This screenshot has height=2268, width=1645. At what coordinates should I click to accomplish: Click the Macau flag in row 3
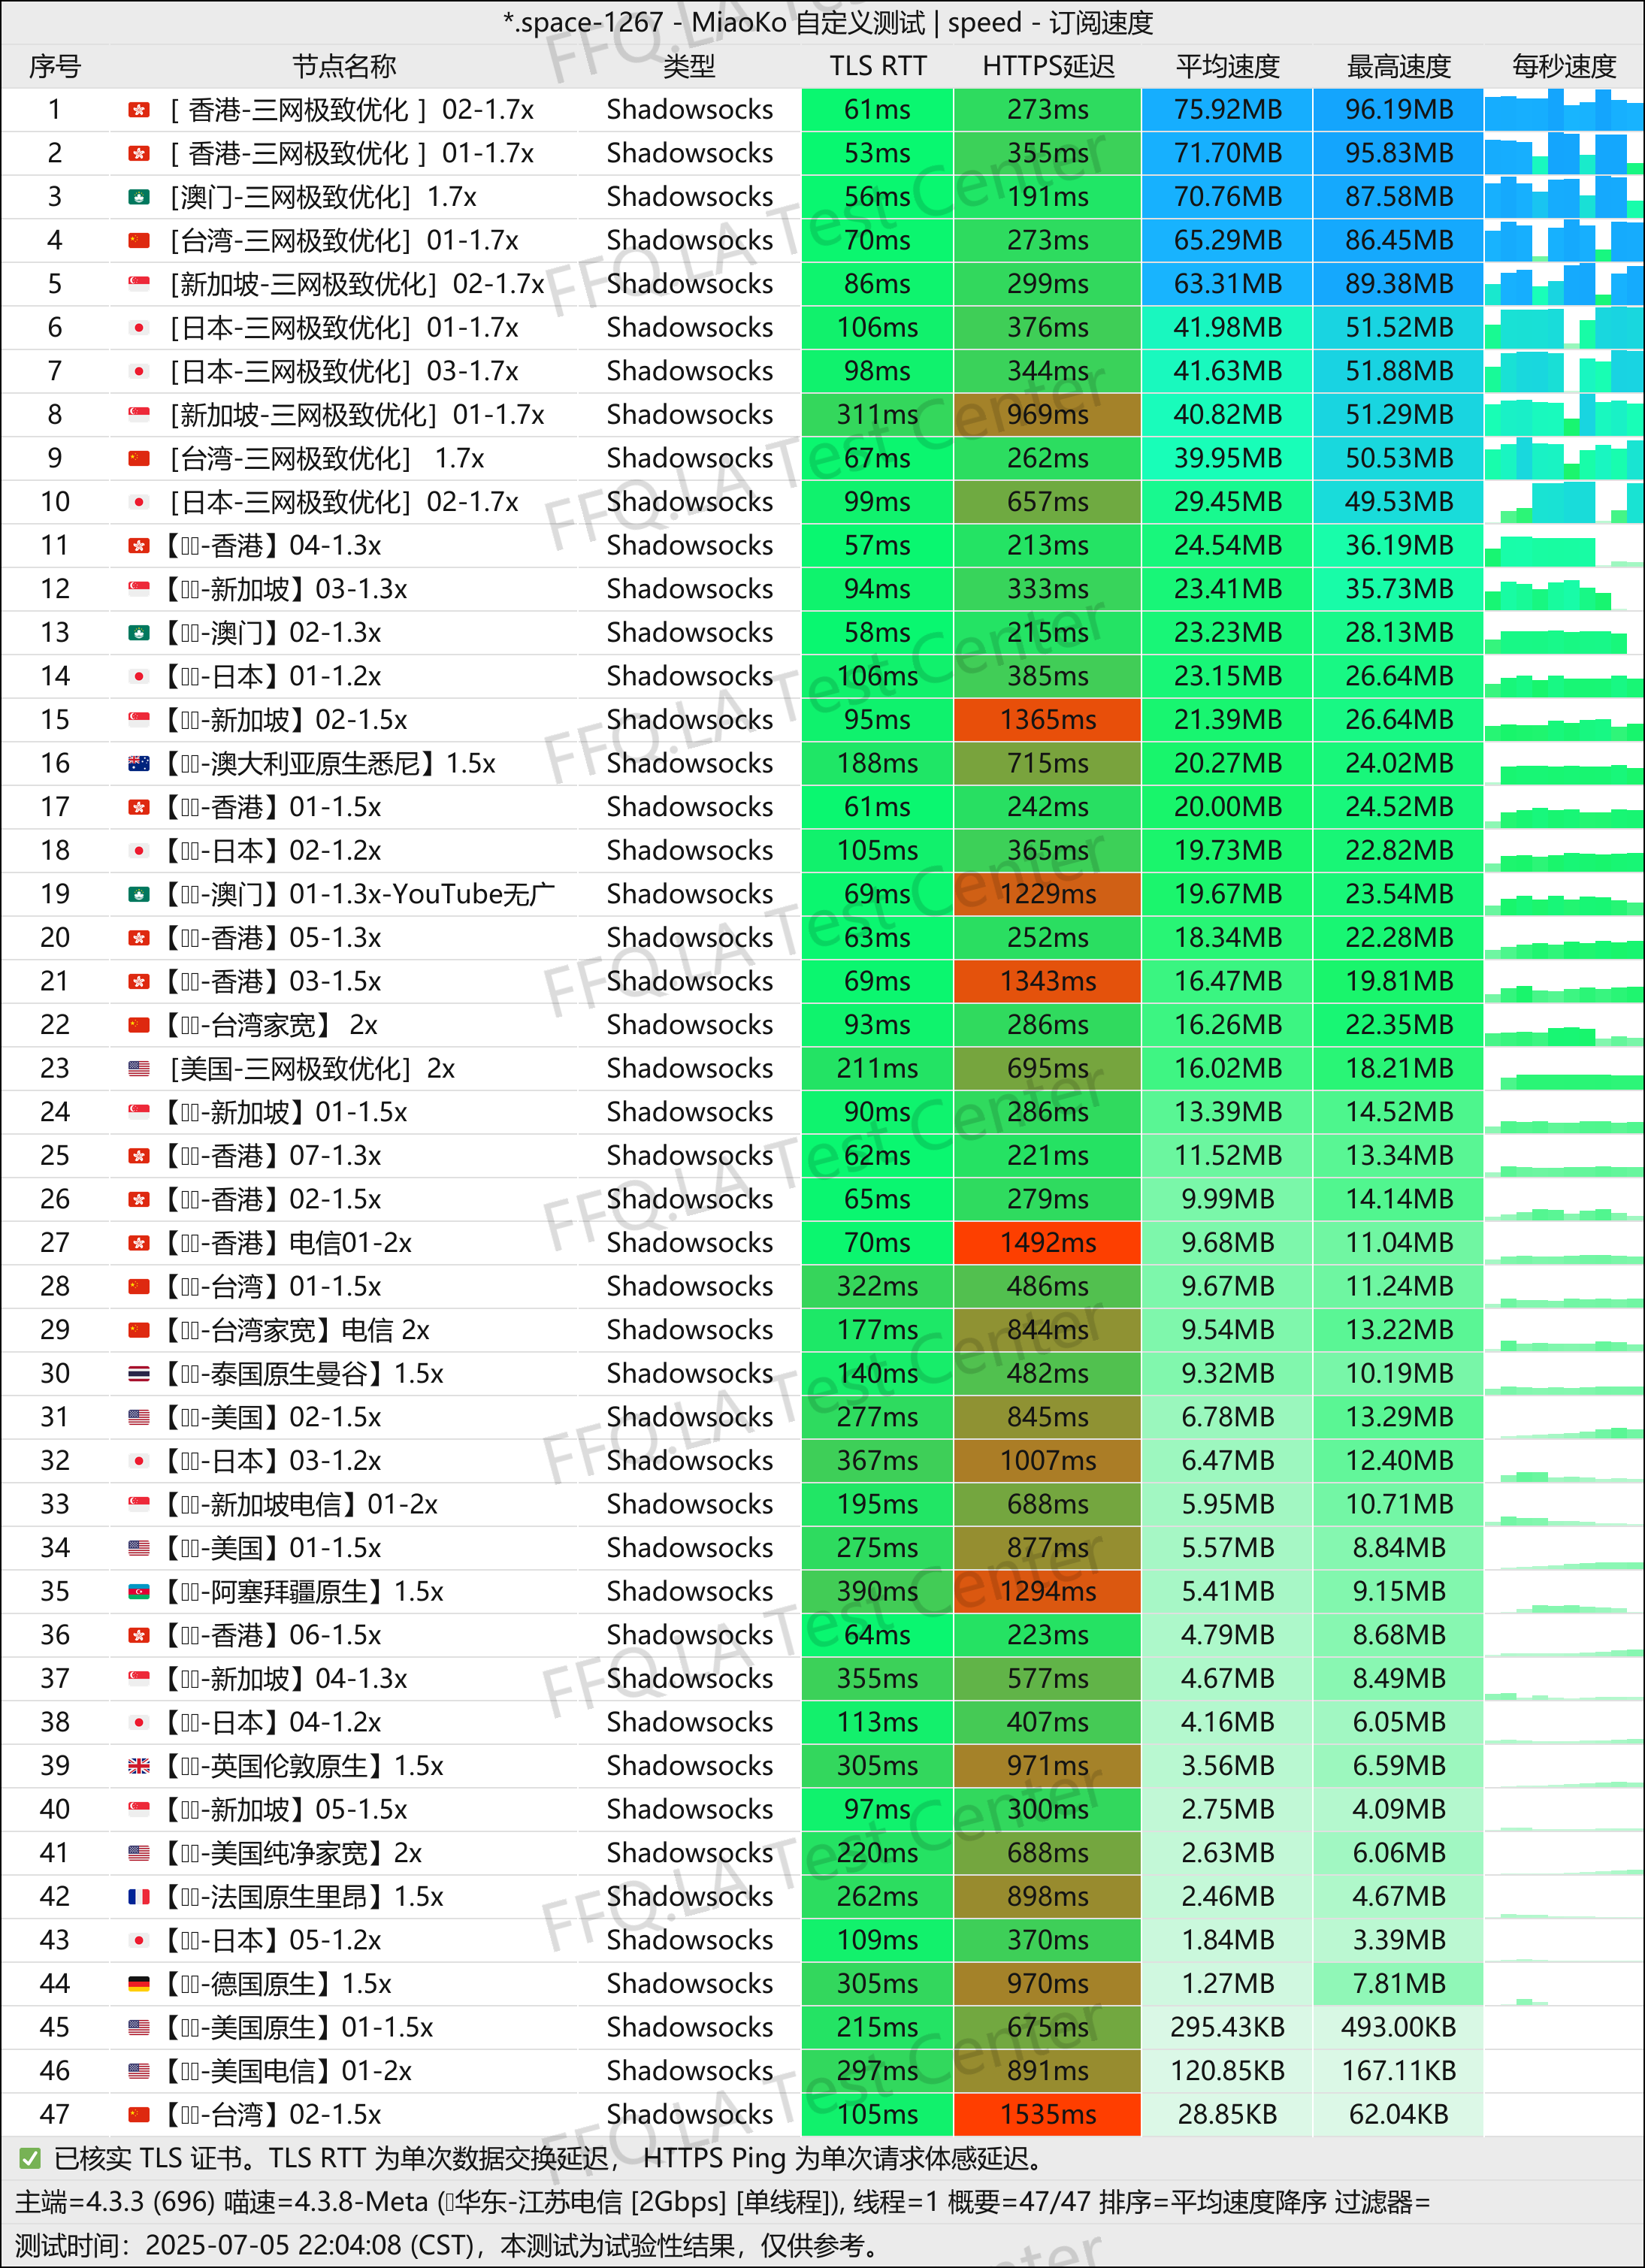[139, 197]
